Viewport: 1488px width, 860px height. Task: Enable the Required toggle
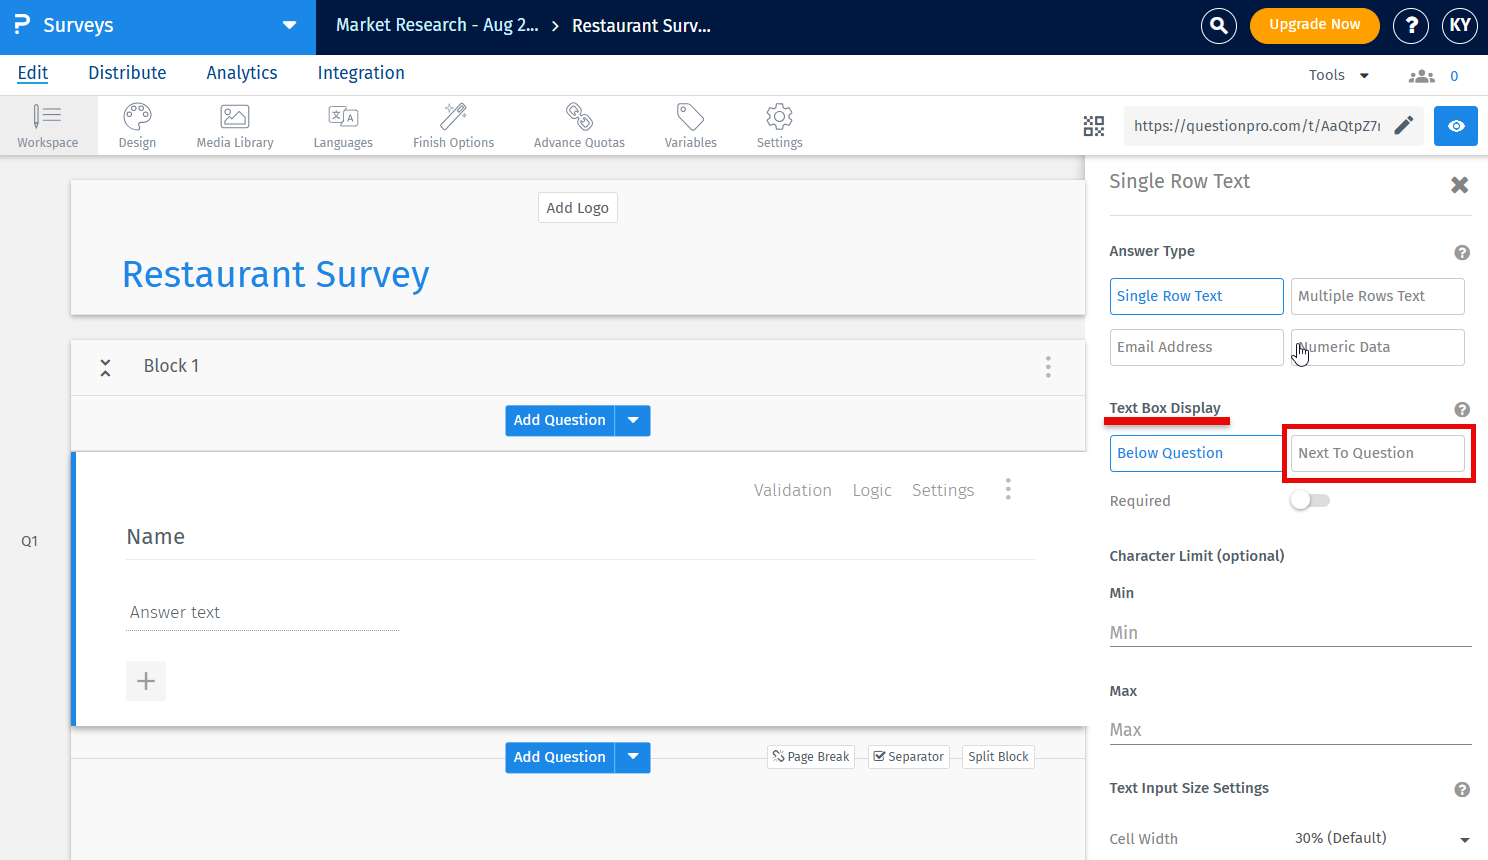point(1310,500)
